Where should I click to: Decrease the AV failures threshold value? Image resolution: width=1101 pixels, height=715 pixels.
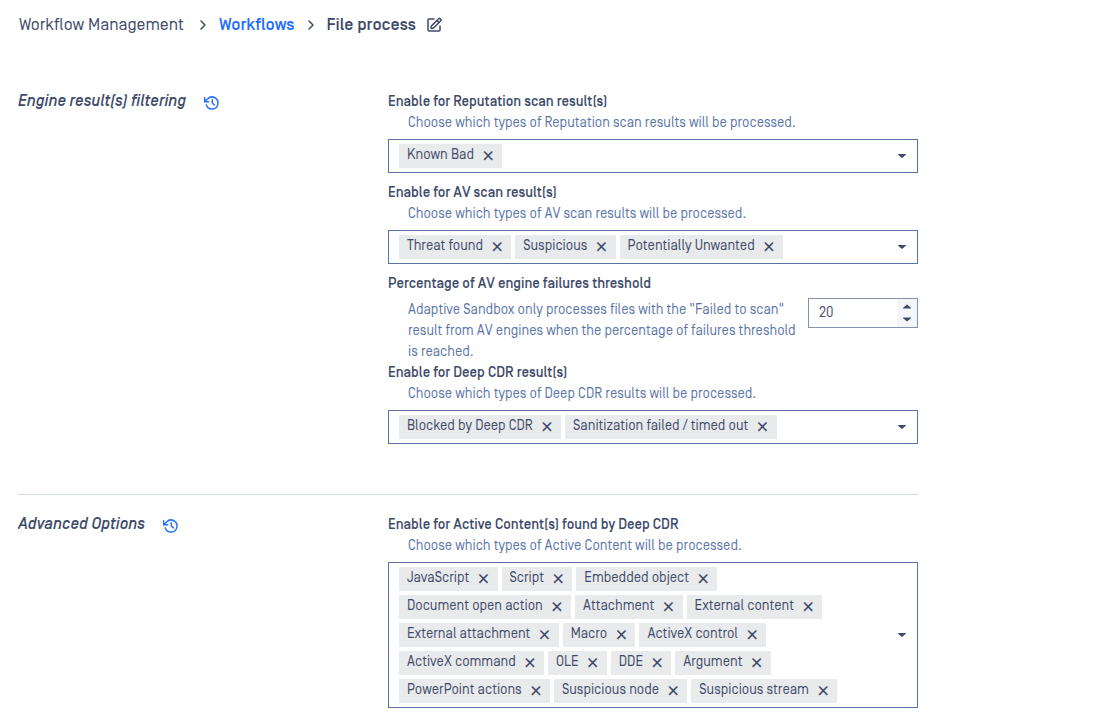pyautogui.click(x=906, y=319)
